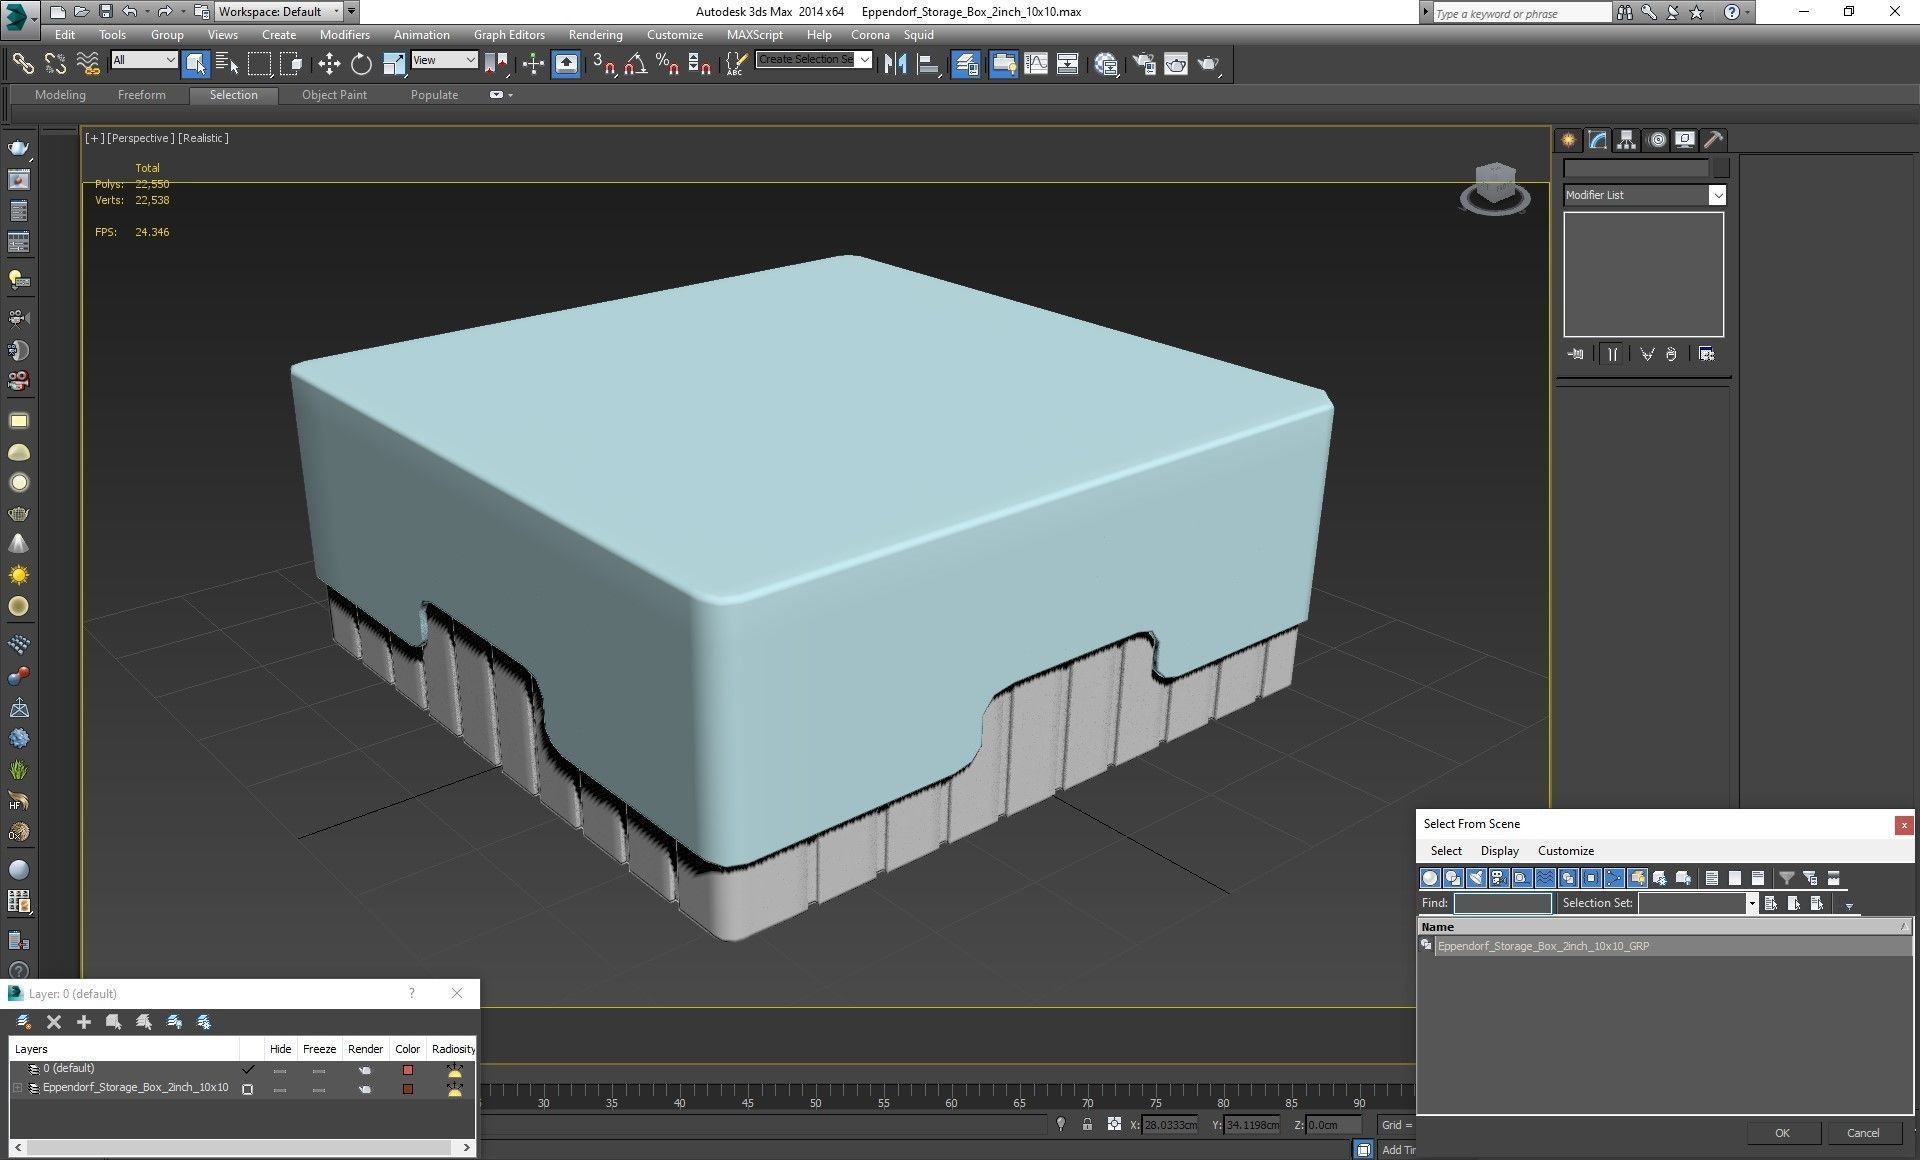Open Customize menu in Select From Scene
The height and width of the screenshot is (1160, 1920).
point(1565,851)
